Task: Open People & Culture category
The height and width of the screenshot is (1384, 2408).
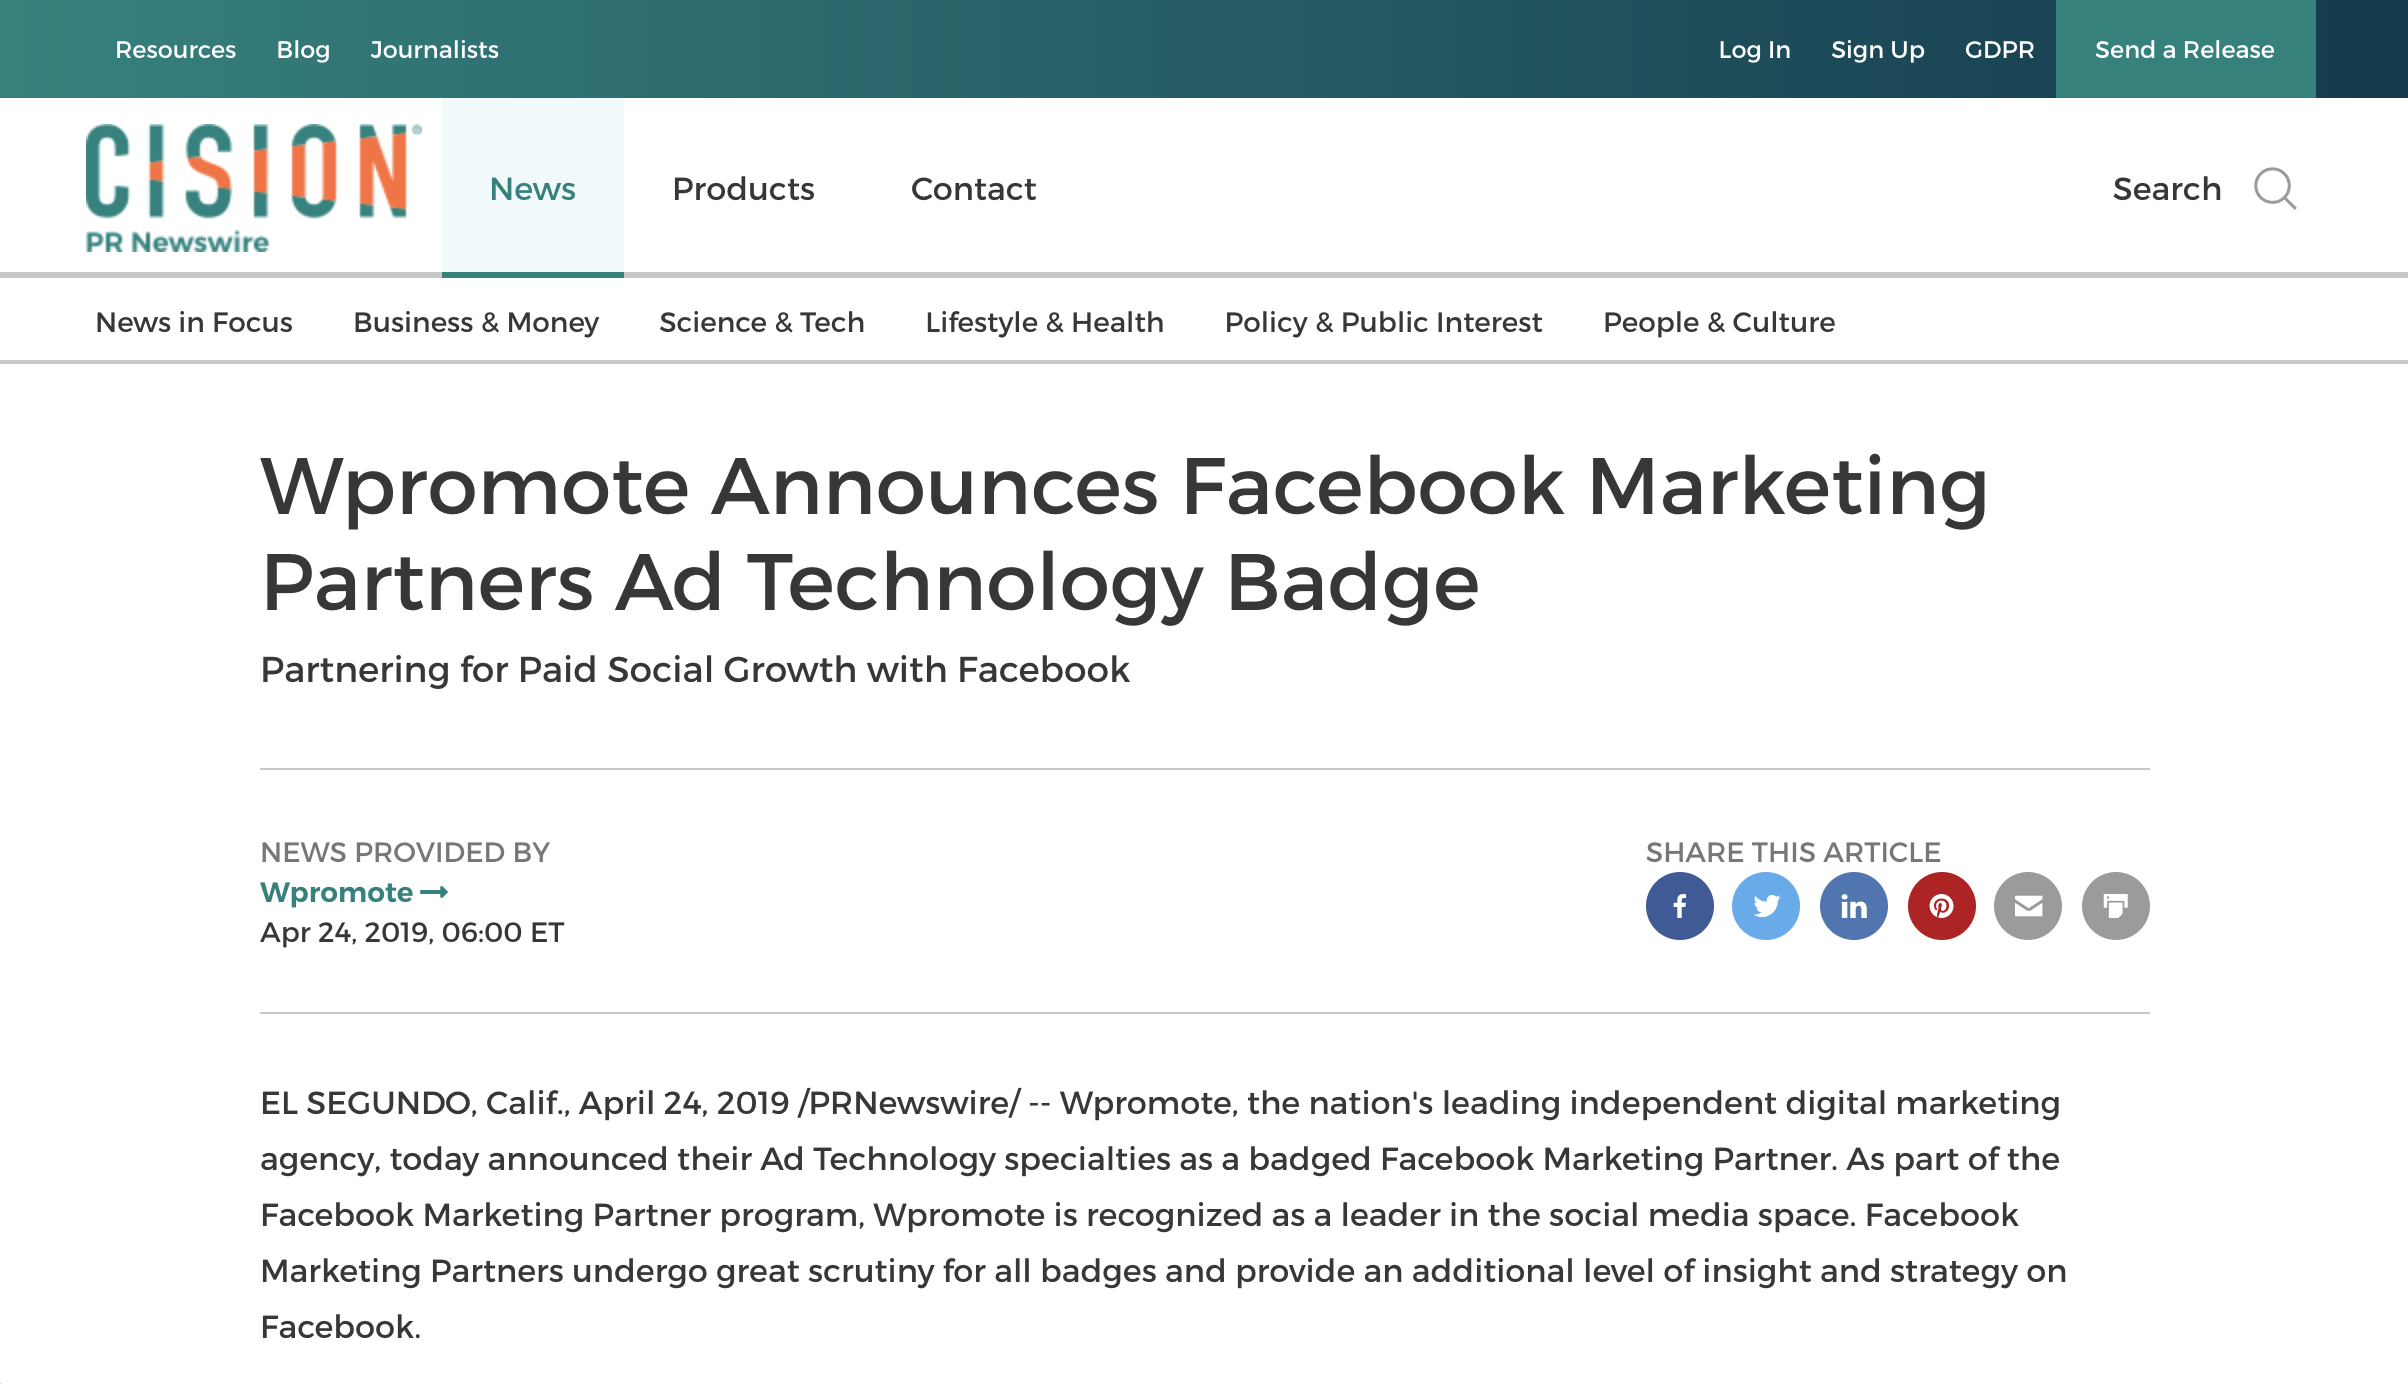Action: pyautogui.click(x=1719, y=322)
